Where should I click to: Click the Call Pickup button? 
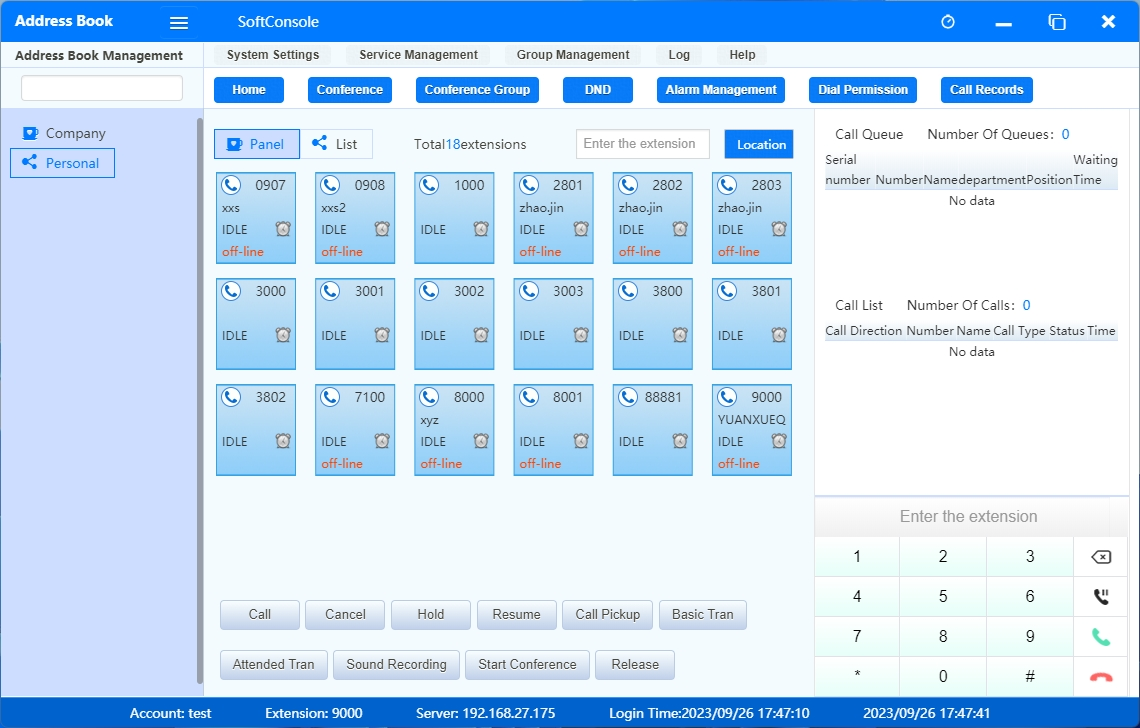(x=607, y=615)
